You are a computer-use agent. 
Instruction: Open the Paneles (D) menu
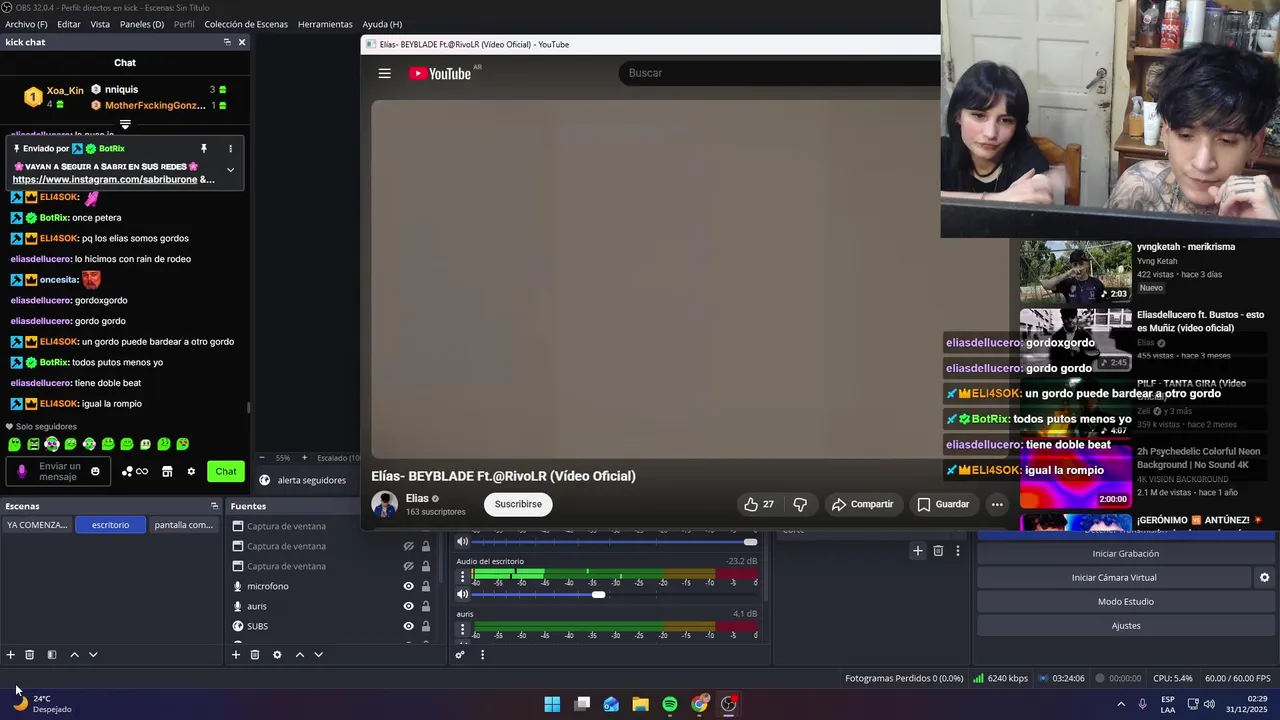tap(142, 24)
